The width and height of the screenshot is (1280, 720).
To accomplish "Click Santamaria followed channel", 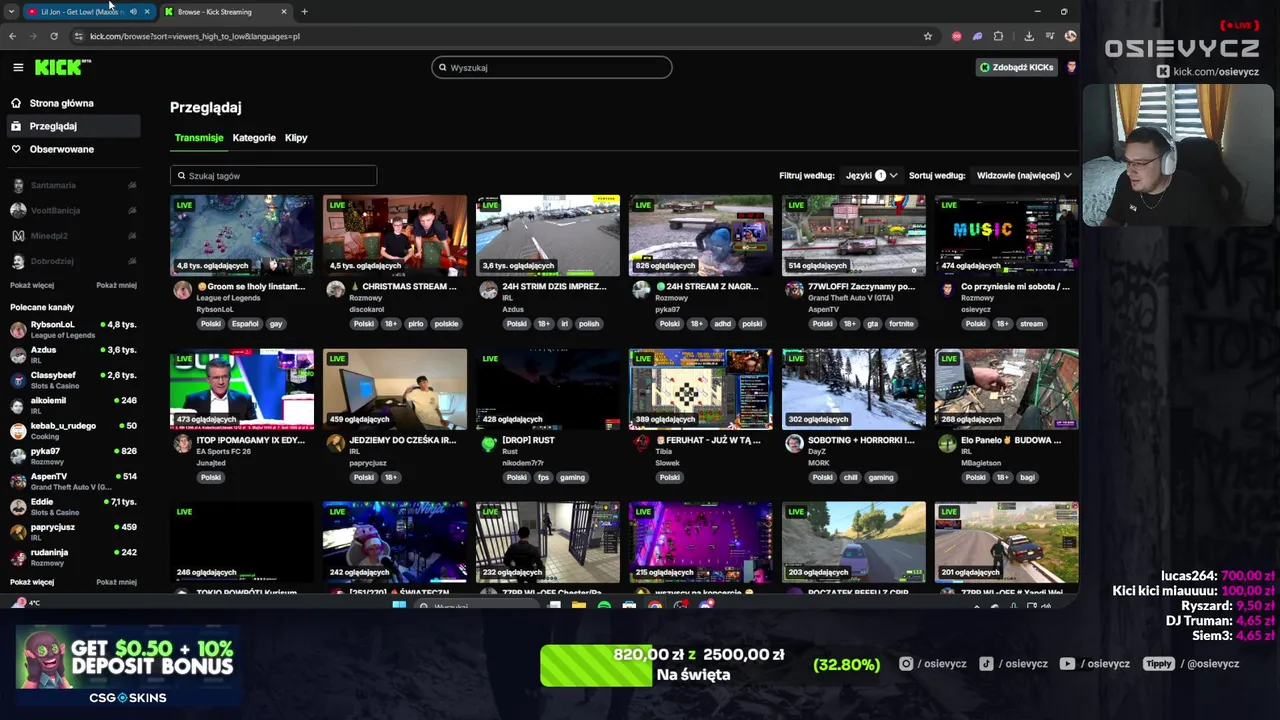I will click(73, 185).
